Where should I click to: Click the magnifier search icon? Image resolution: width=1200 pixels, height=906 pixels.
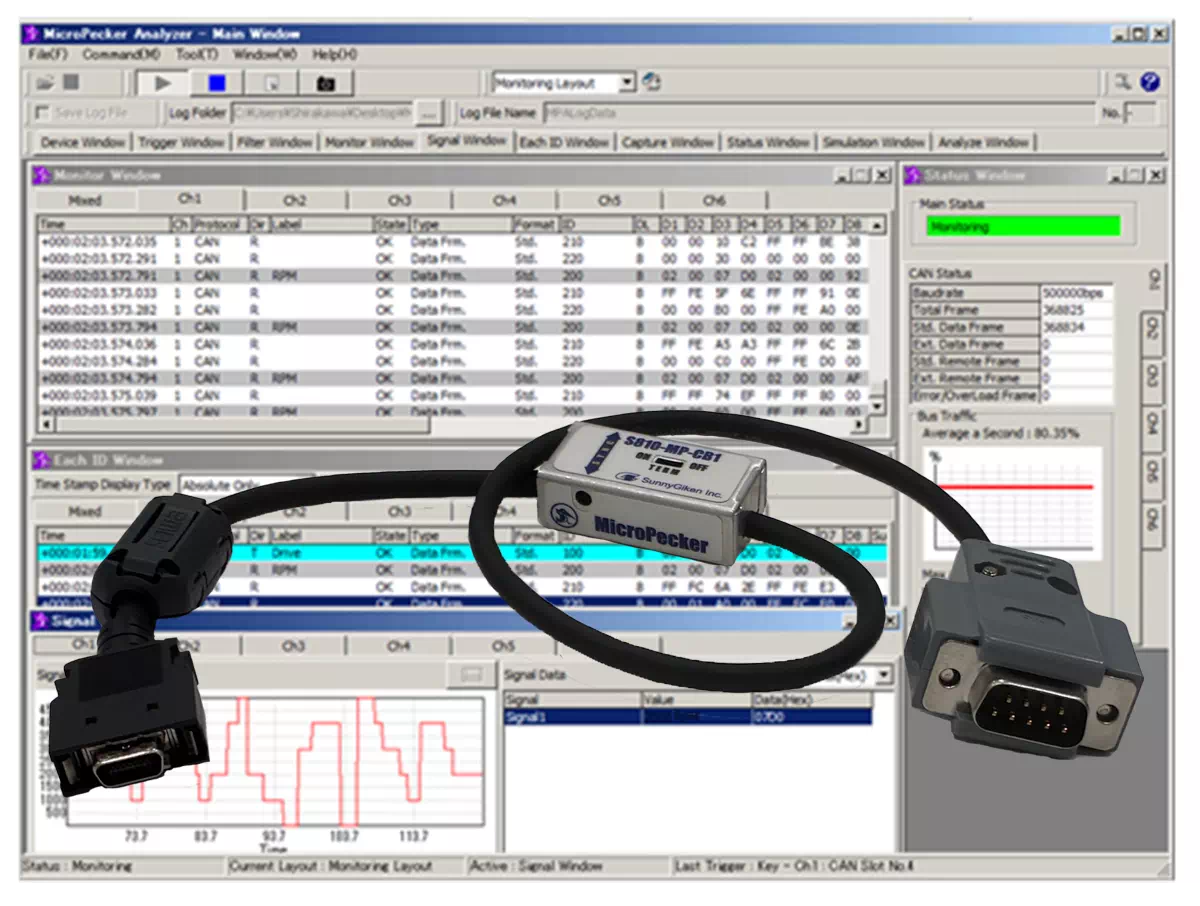click(x=1123, y=83)
